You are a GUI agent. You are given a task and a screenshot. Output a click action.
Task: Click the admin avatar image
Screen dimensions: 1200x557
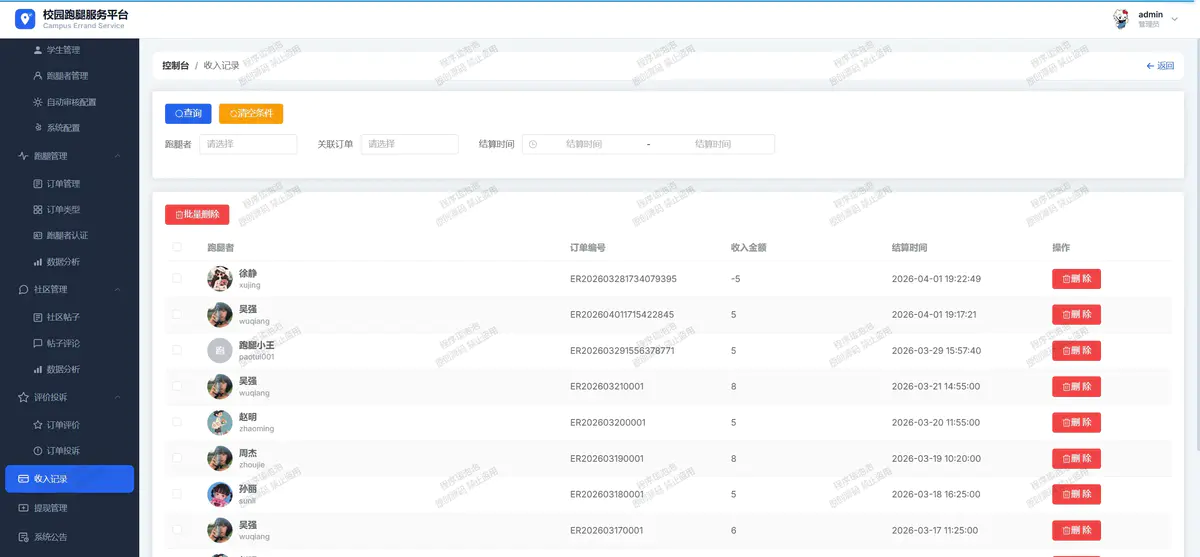(x=1121, y=19)
